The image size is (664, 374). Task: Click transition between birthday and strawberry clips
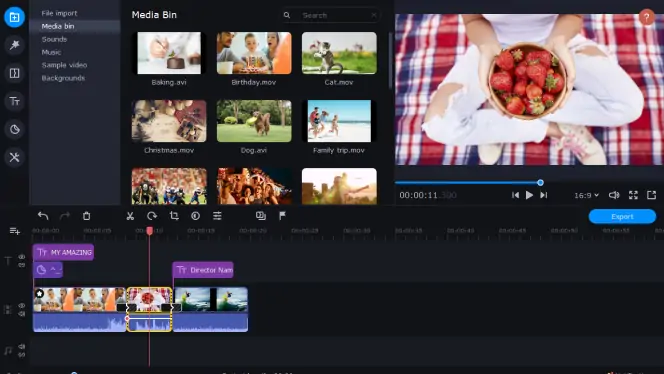click(127, 308)
